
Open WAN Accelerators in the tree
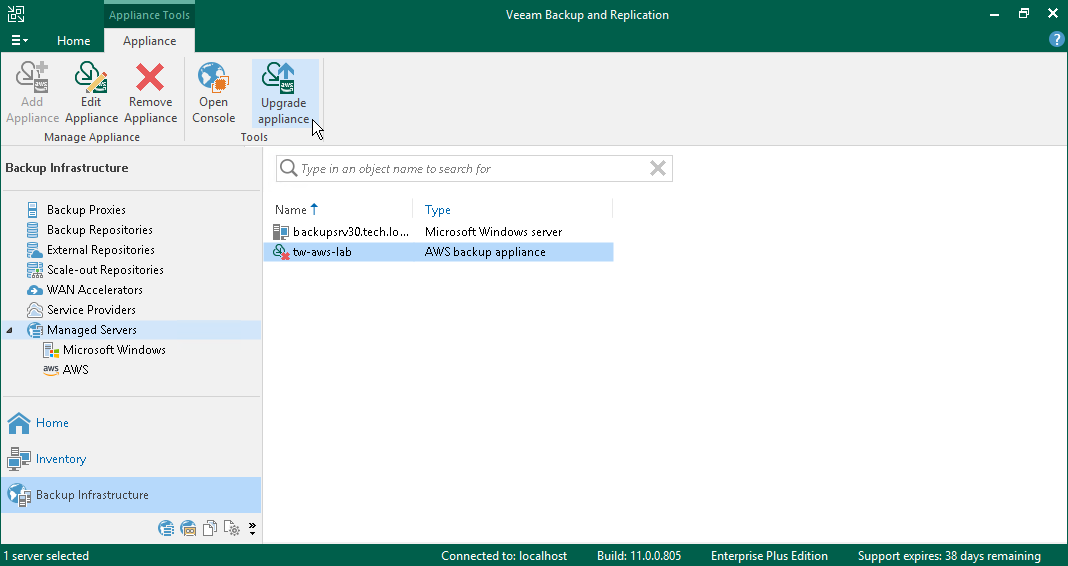pyautogui.click(x=95, y=289)
